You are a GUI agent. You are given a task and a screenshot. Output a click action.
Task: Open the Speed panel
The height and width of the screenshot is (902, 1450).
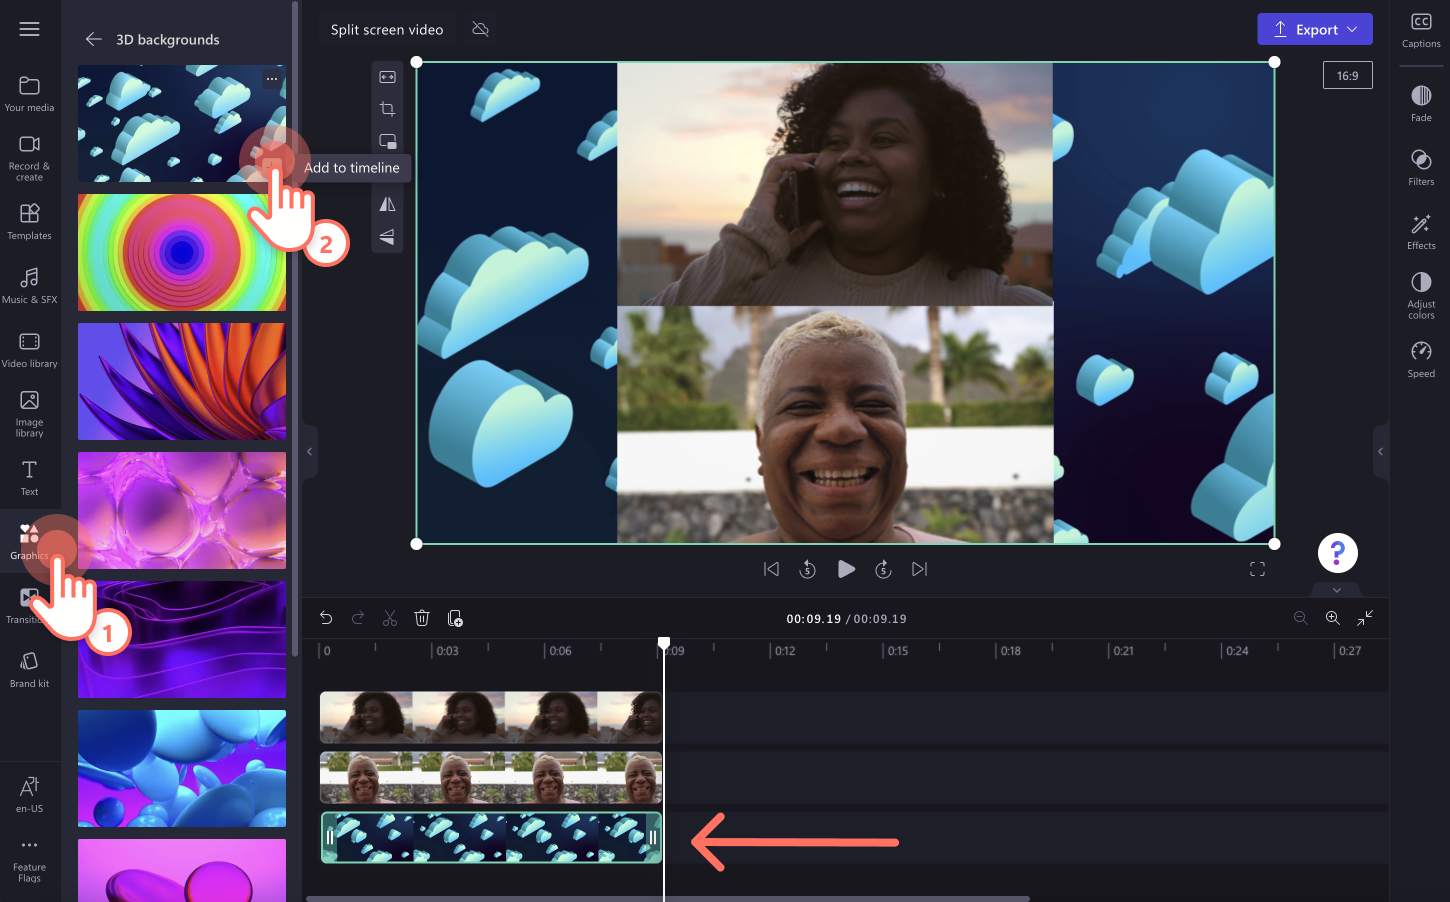[x=1420, y=360]
